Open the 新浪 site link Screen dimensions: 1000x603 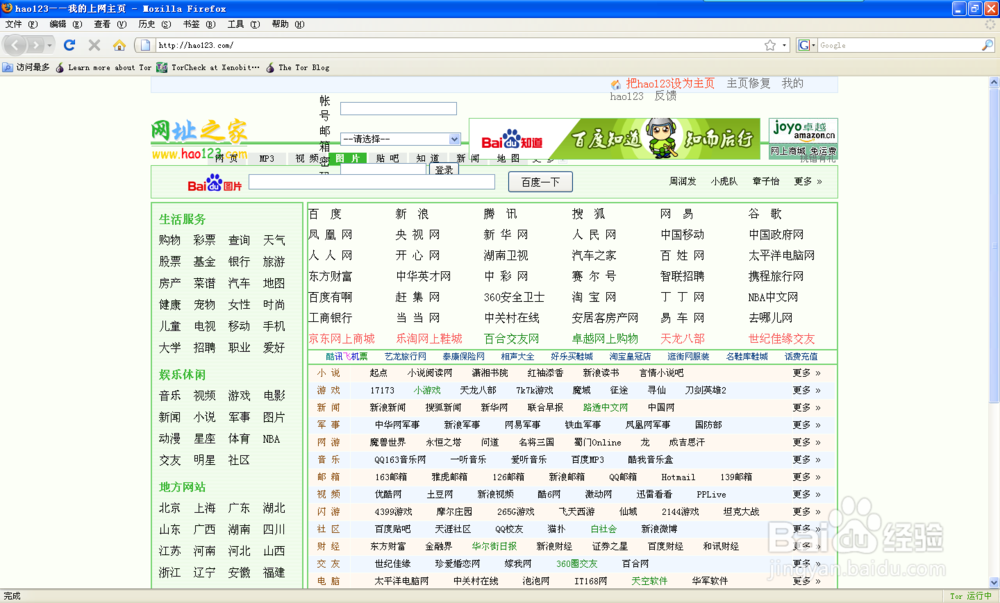coord(412,214)
